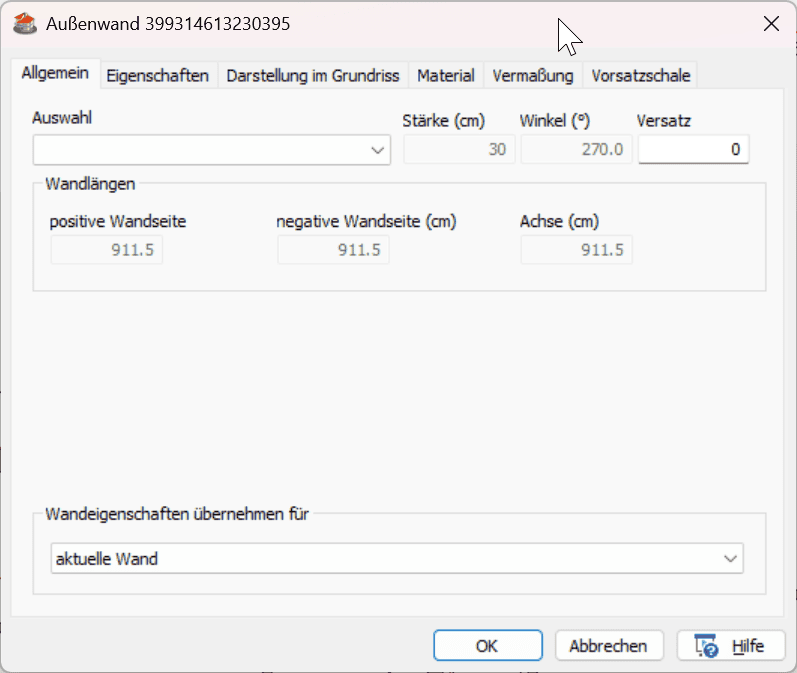The image size is (797, 673).
Task: Click into the Versatz input field
Action: pyautogui.click(x=693, y=149)
